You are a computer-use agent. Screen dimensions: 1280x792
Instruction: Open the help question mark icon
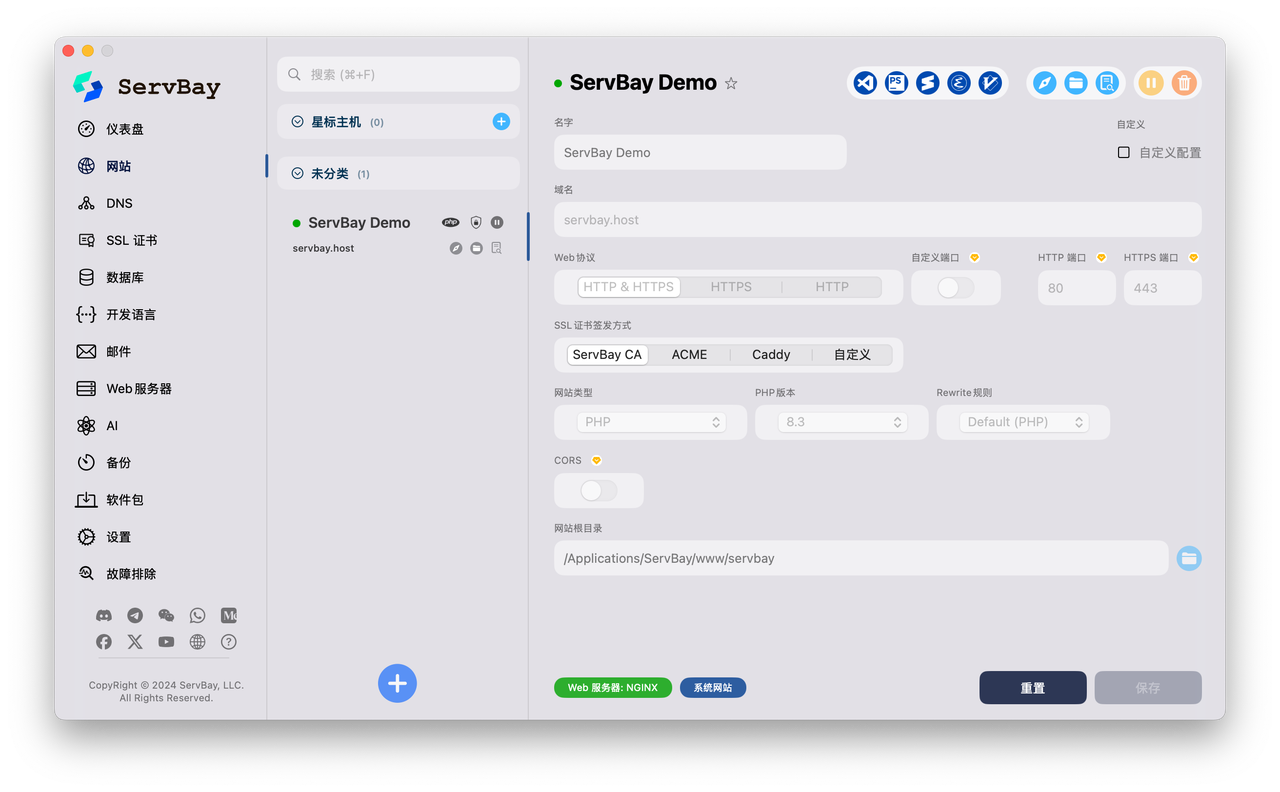coord(229,642)
